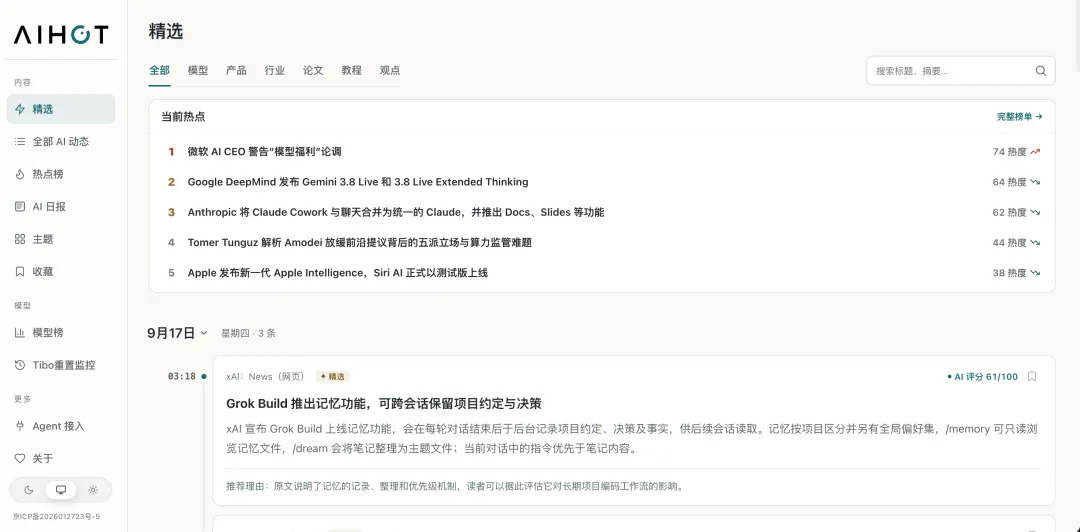1080x532 pixels.
Task: Open Apple Intelligence Siri AI topic
Action: [338, 273]
